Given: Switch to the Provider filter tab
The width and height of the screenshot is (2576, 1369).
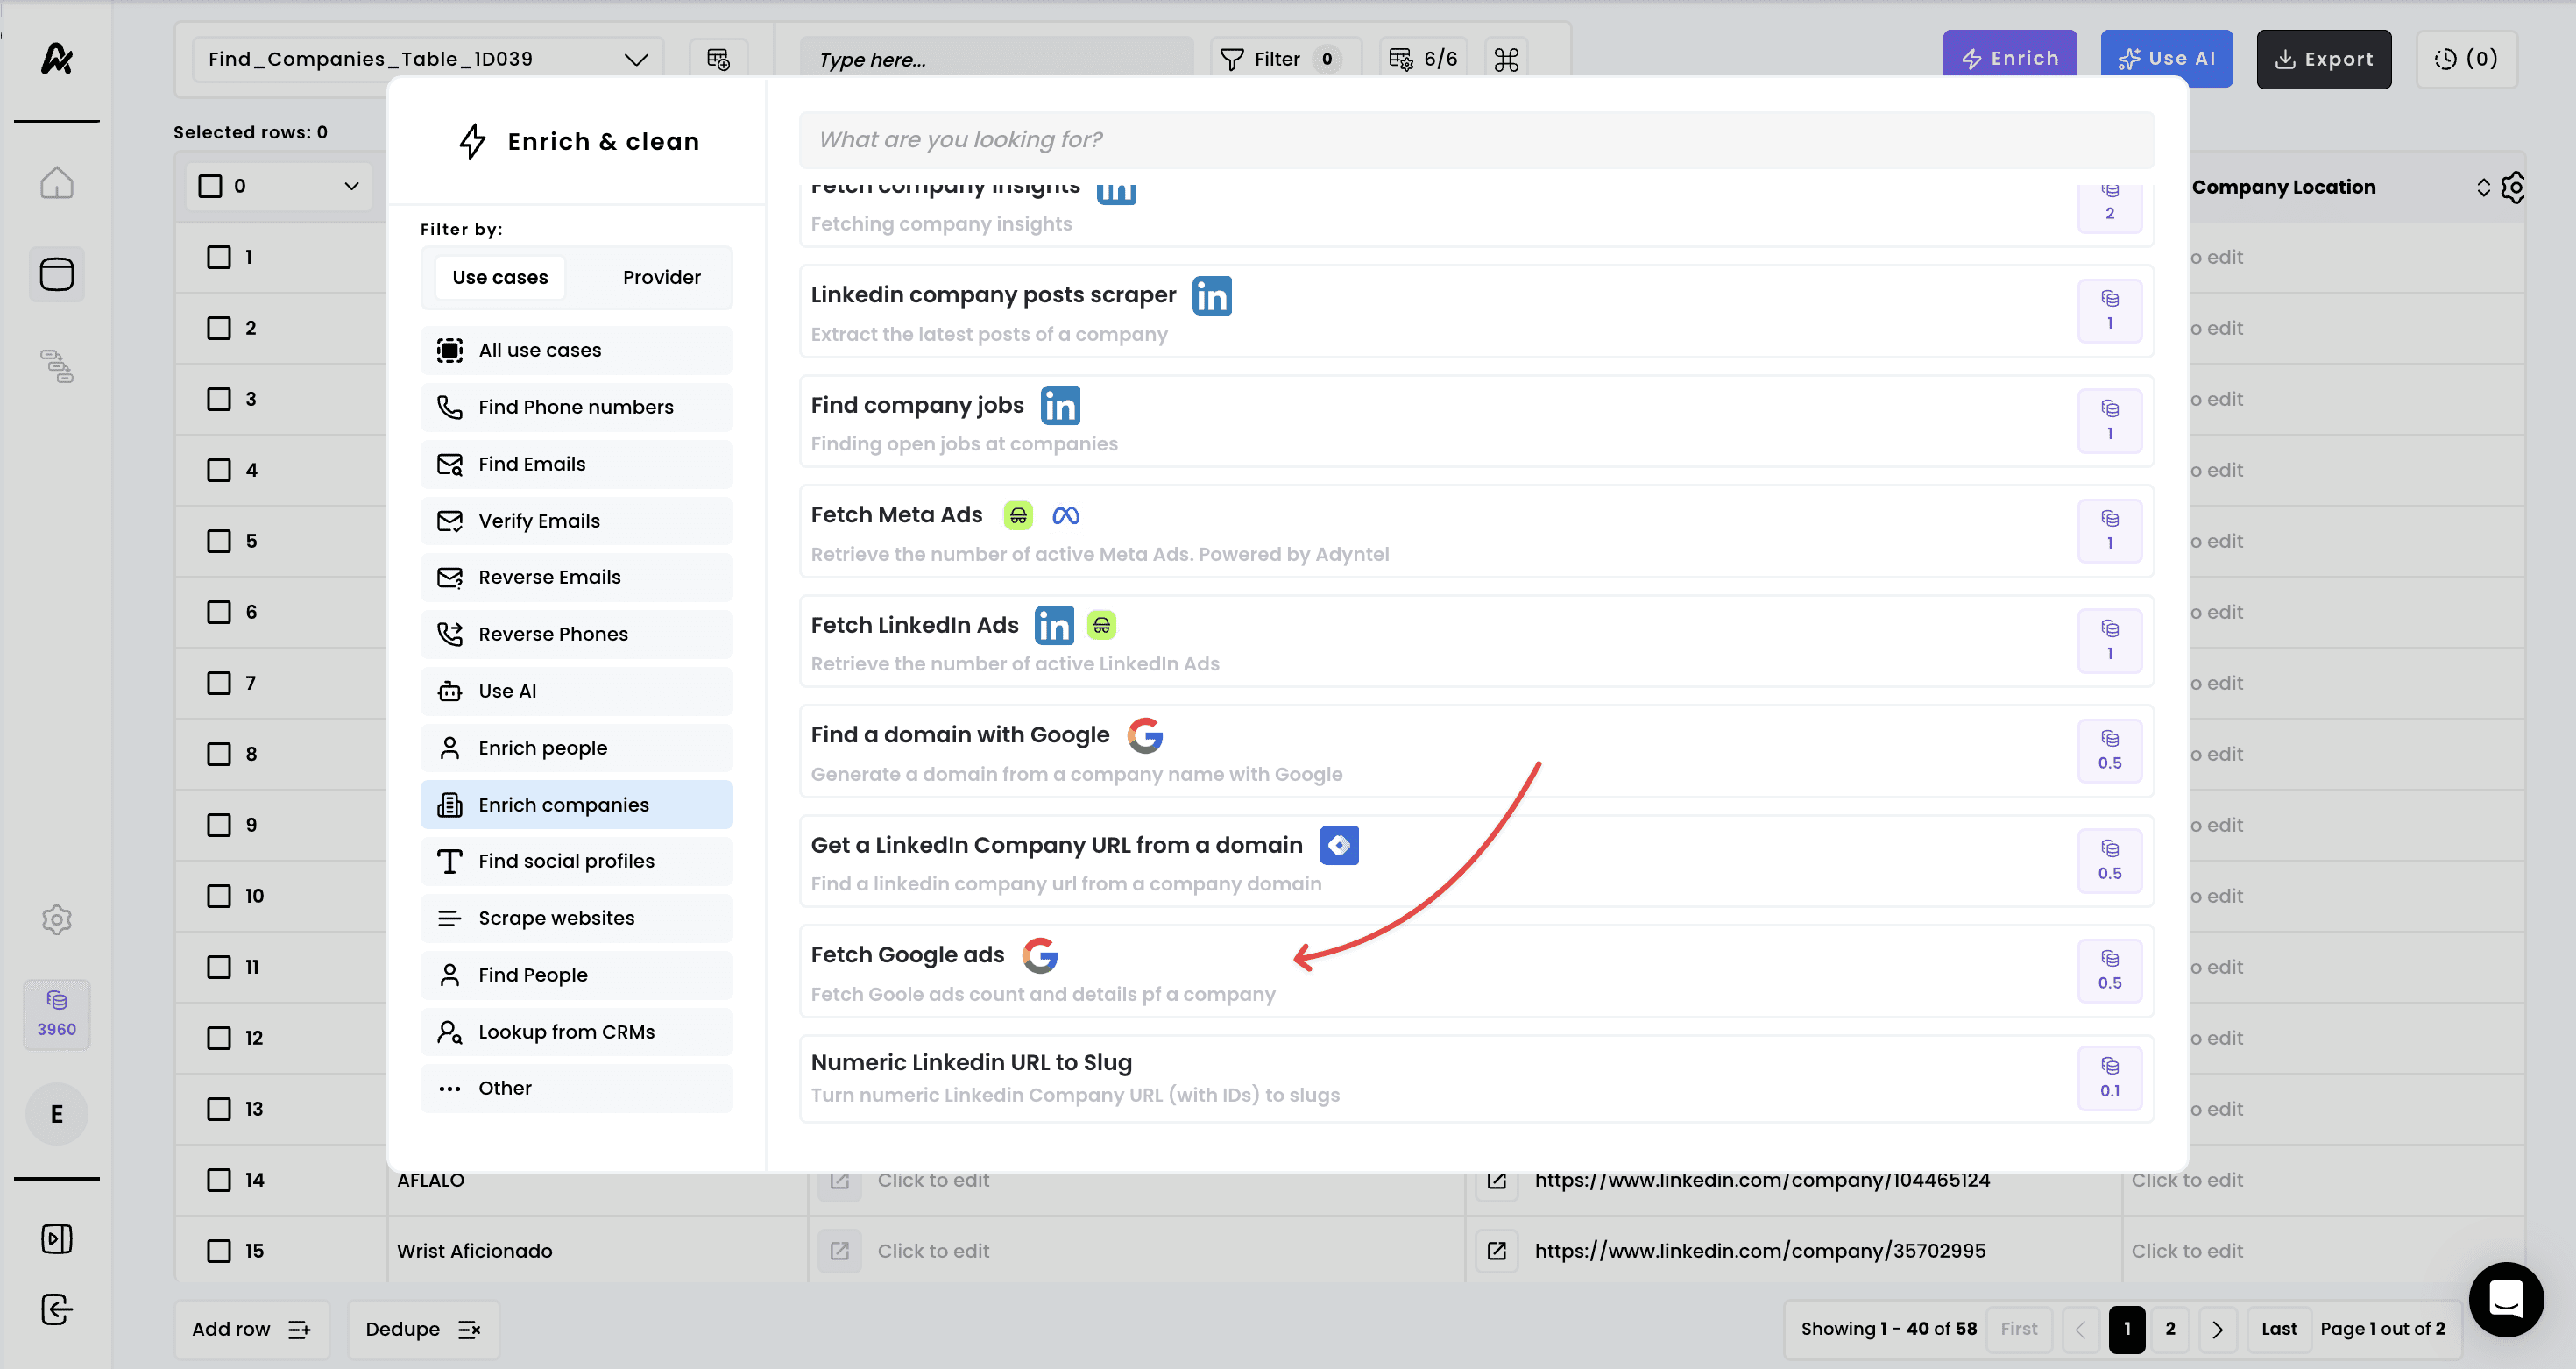Looking at the screenshot, I should point(661,277).
